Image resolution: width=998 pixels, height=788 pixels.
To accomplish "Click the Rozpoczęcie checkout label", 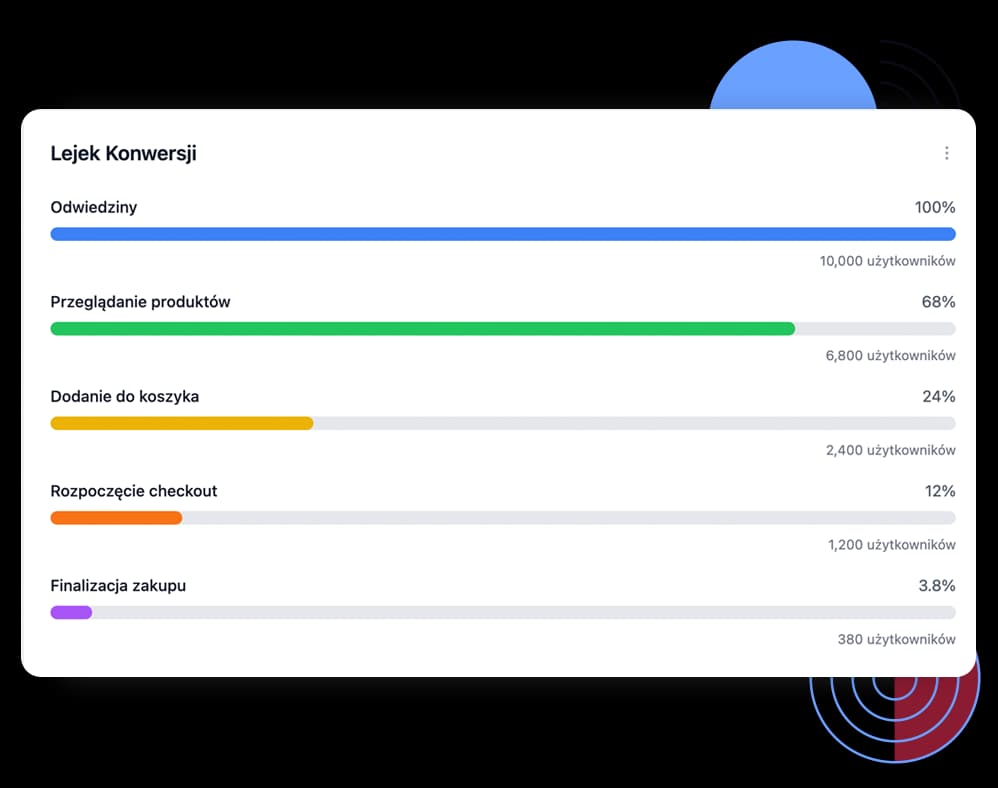I will 134,491.
